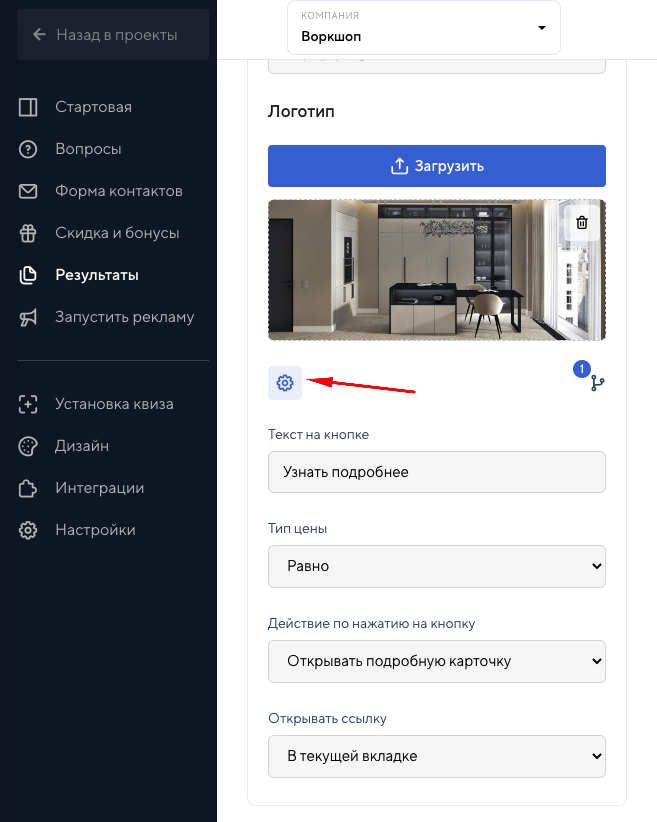Image resolution: width=657 pixels, height=822 pixels.
Task: Click the Логотип heading text
Action: pos(301,112)
